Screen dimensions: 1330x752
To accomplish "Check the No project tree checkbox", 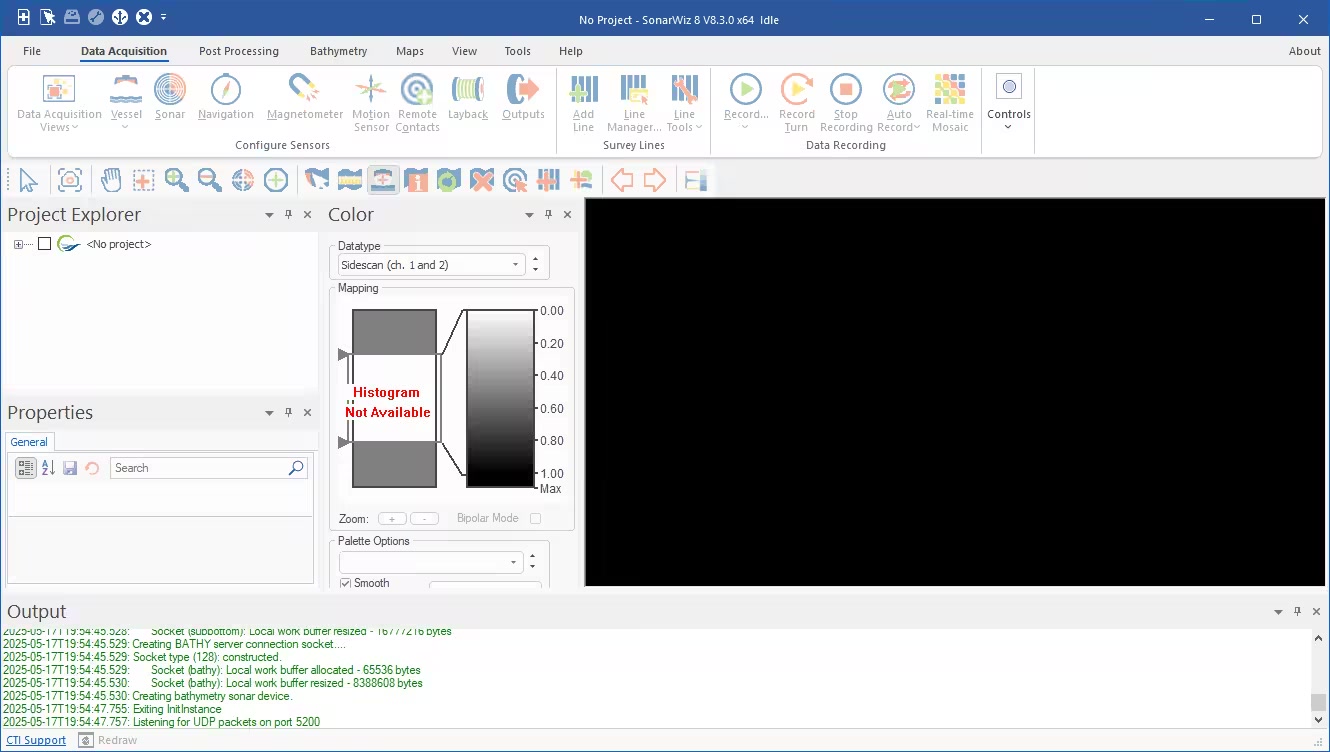I will tap(44, 244).
